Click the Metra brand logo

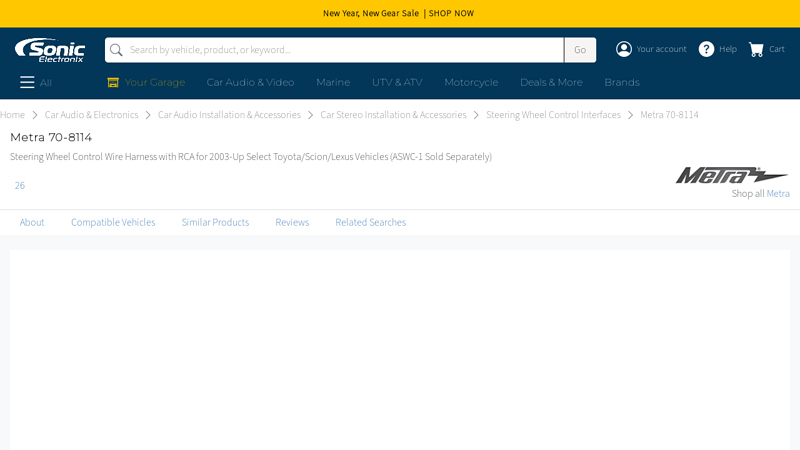[731, 175]
